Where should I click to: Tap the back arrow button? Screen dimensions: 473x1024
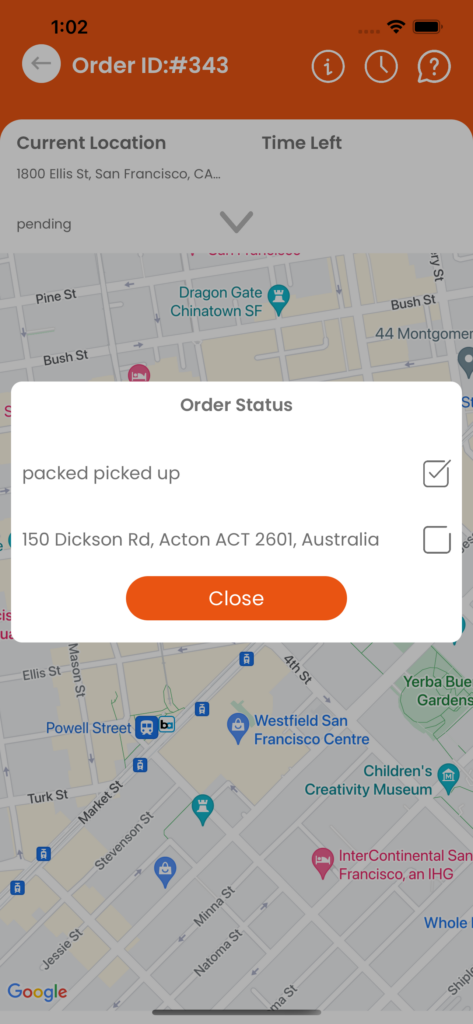(x=41, y=65)
